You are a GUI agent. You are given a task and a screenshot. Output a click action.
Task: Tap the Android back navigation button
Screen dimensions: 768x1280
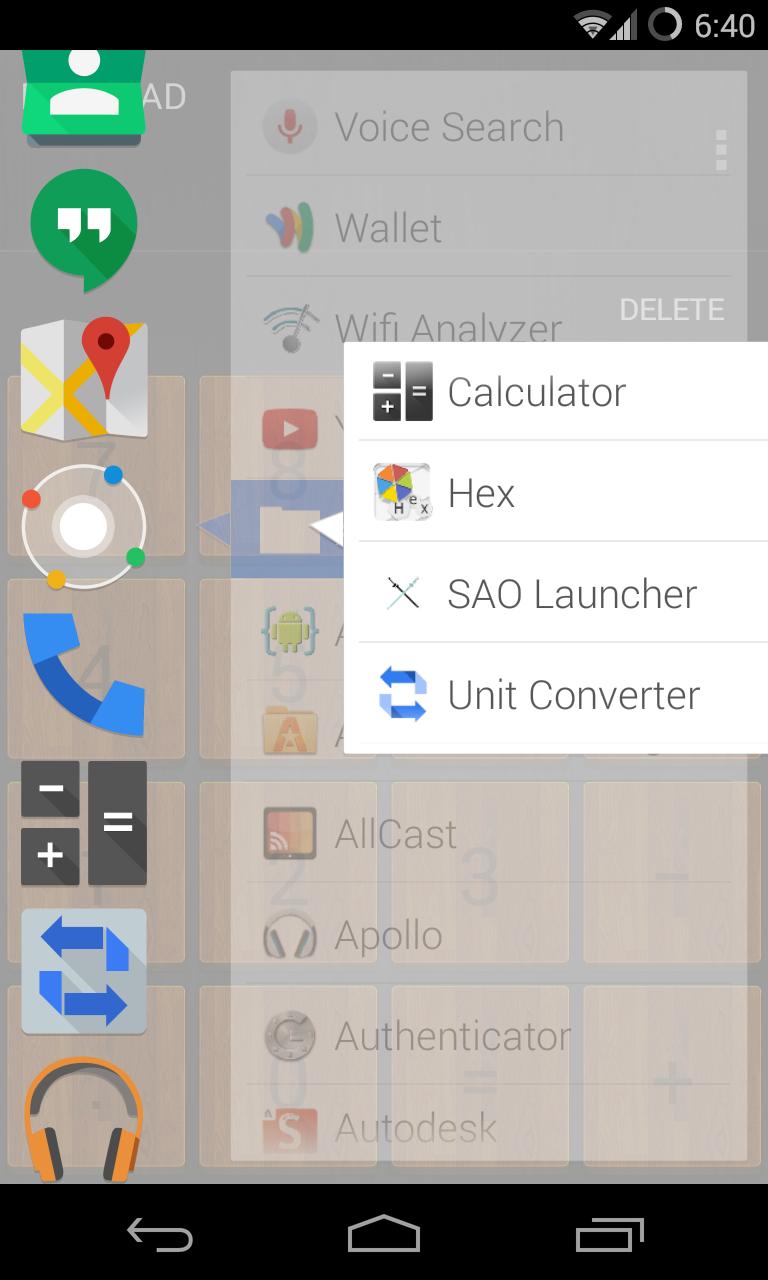(160, 1235)
